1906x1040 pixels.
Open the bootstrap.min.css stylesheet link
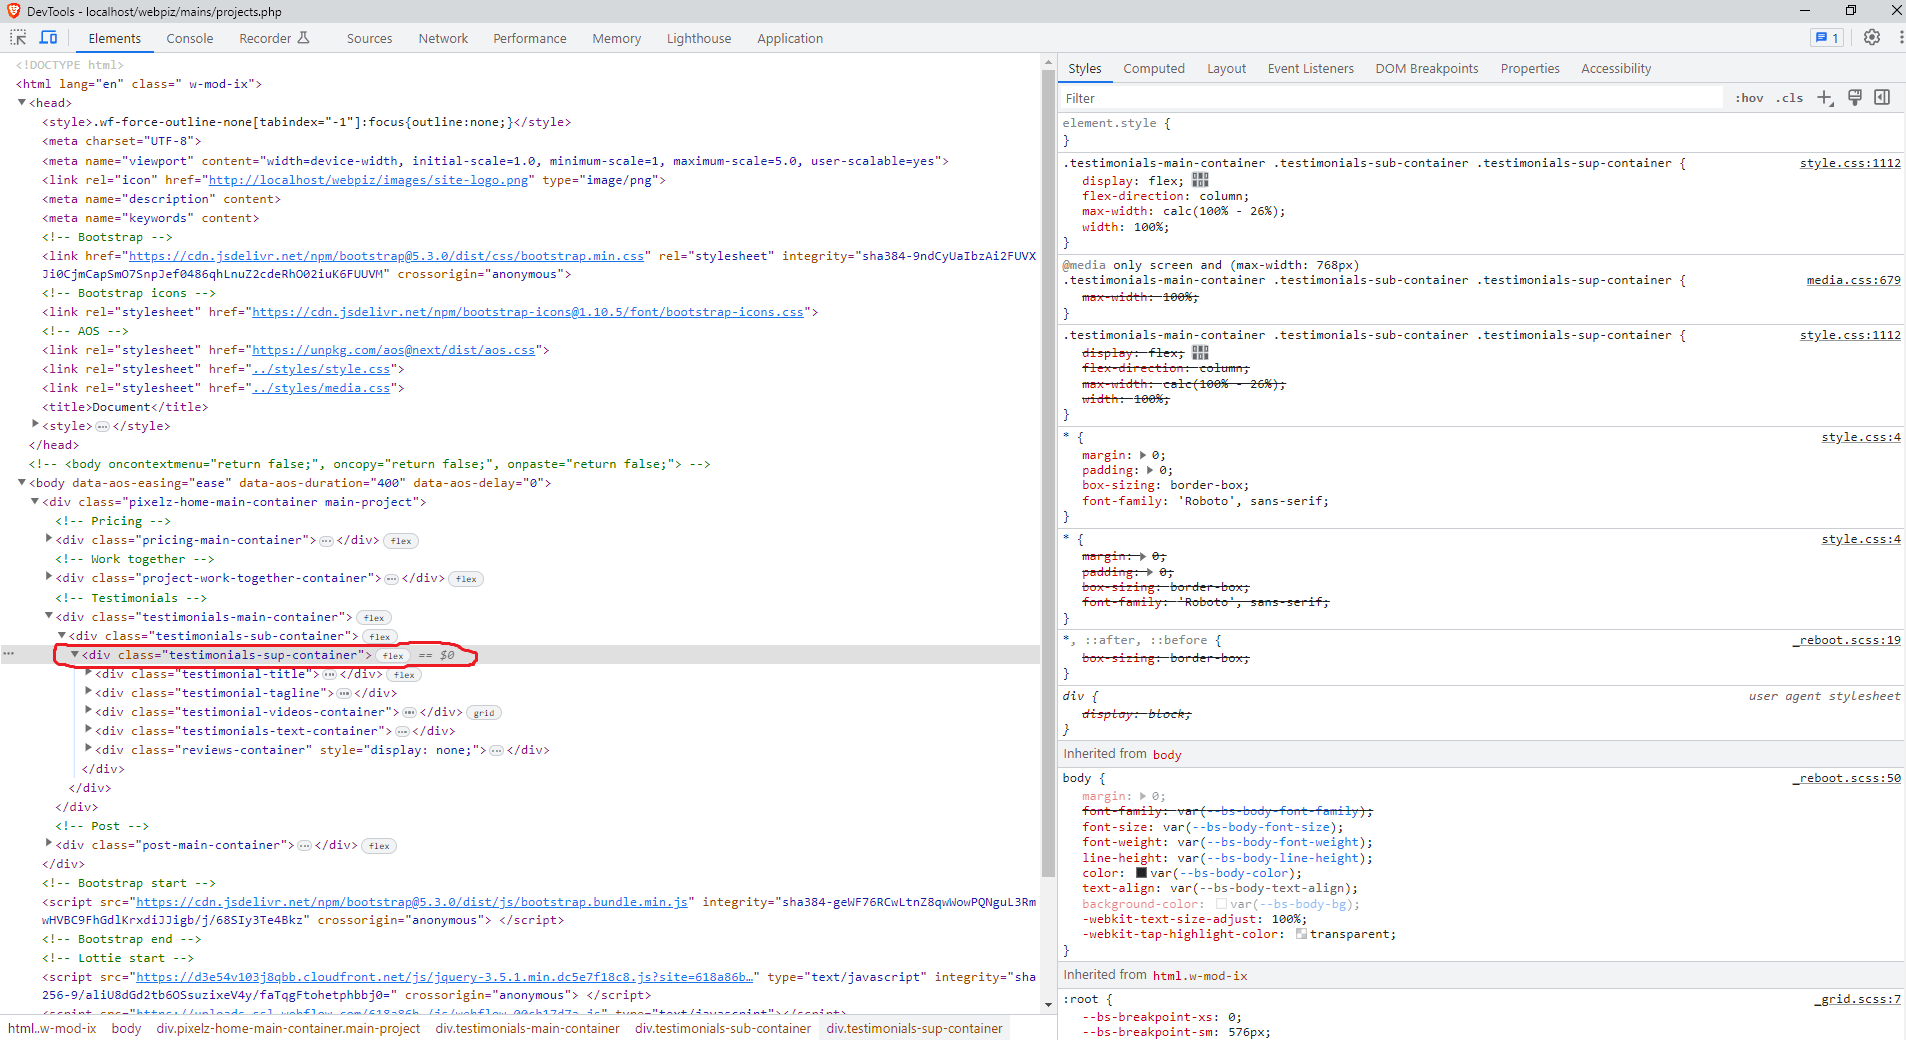pos(386,256)
